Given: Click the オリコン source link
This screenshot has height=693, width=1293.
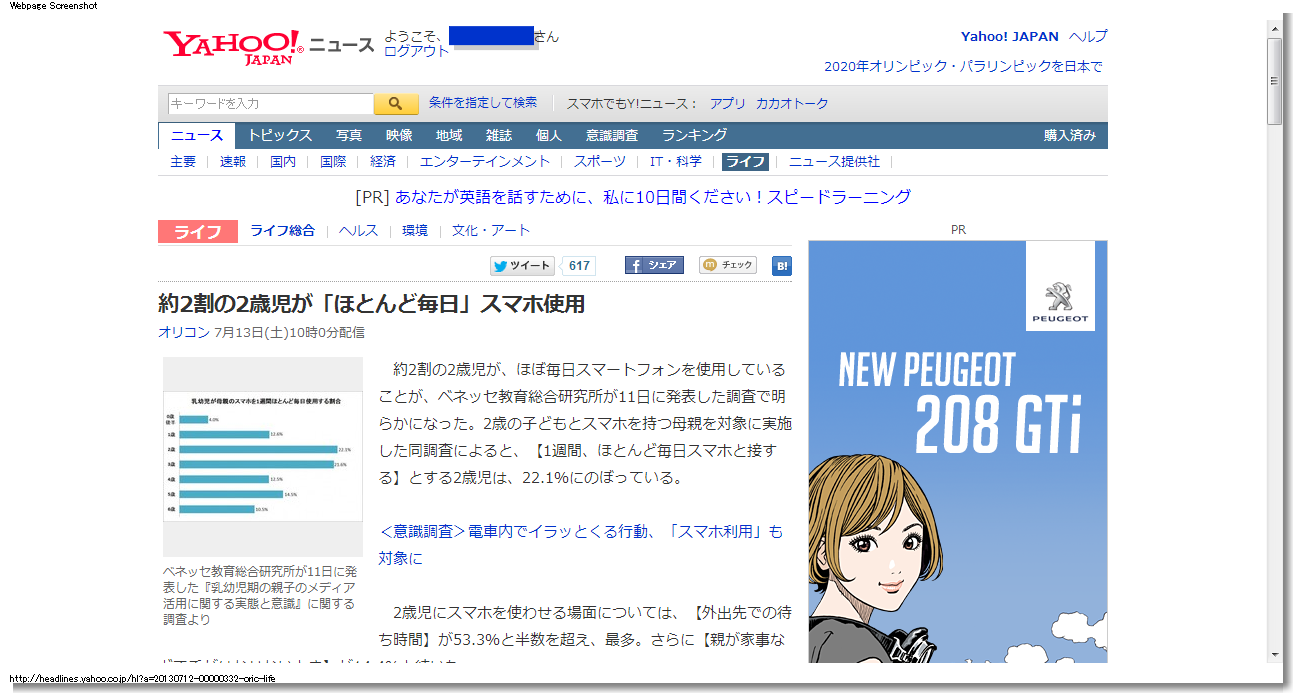Looking at the screenshot, I should coord(184,333).
